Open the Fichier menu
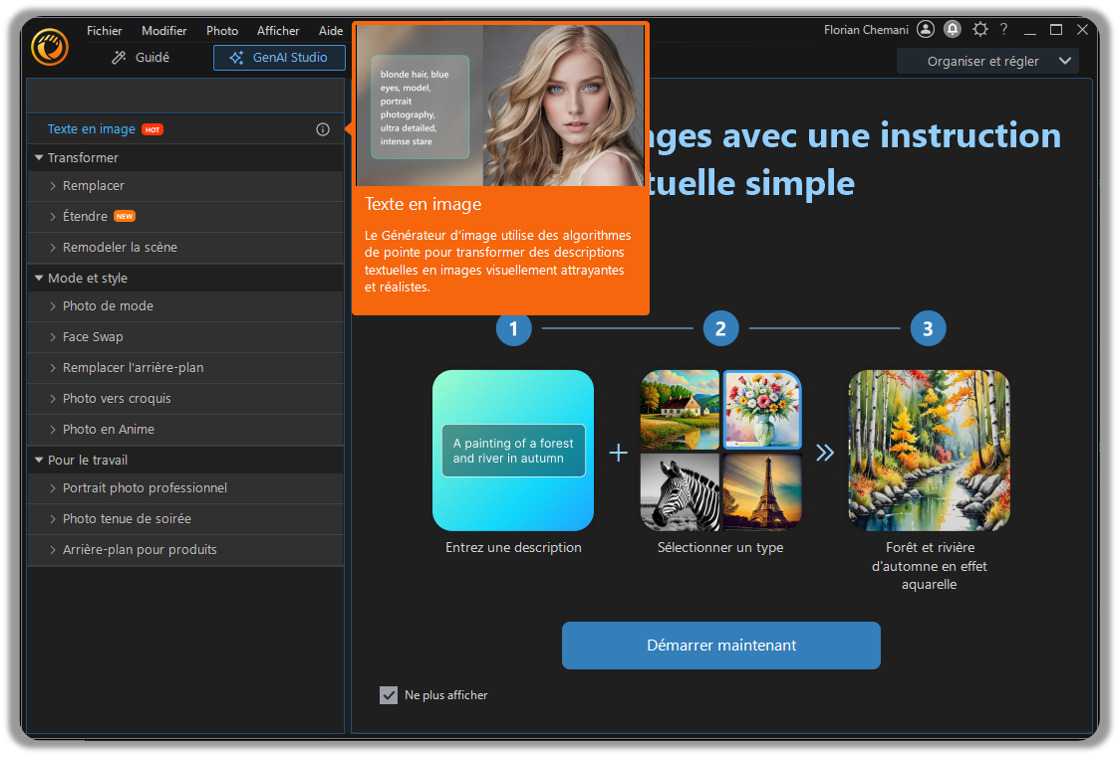1119x757 pixels. click(103, 30)
